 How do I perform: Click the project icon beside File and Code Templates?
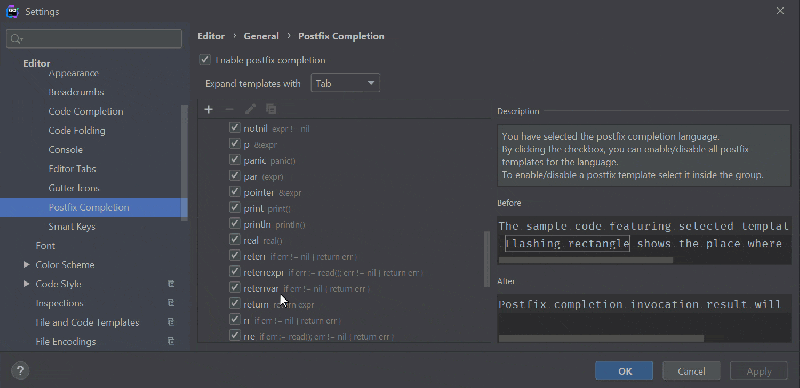coord(171,322)
